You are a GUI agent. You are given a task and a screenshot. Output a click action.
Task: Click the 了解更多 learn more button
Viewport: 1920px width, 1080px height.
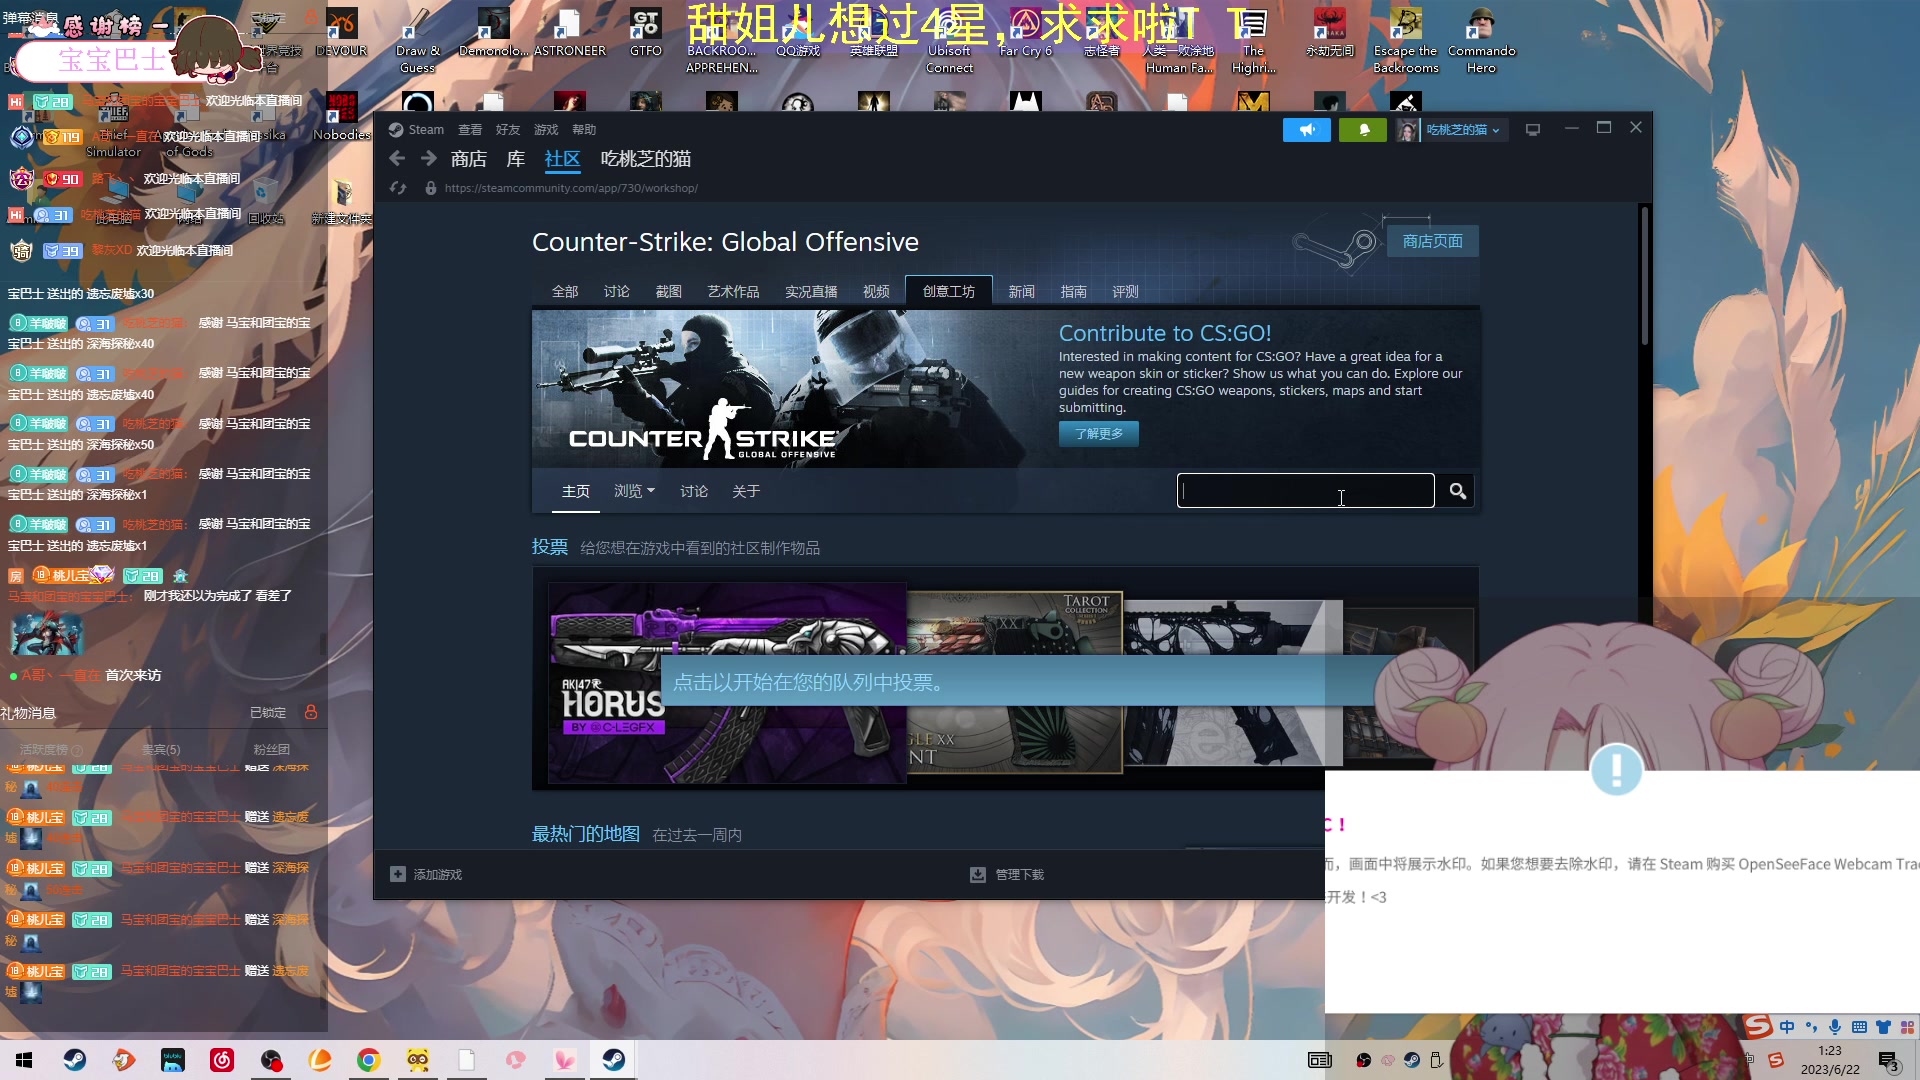1099,434
